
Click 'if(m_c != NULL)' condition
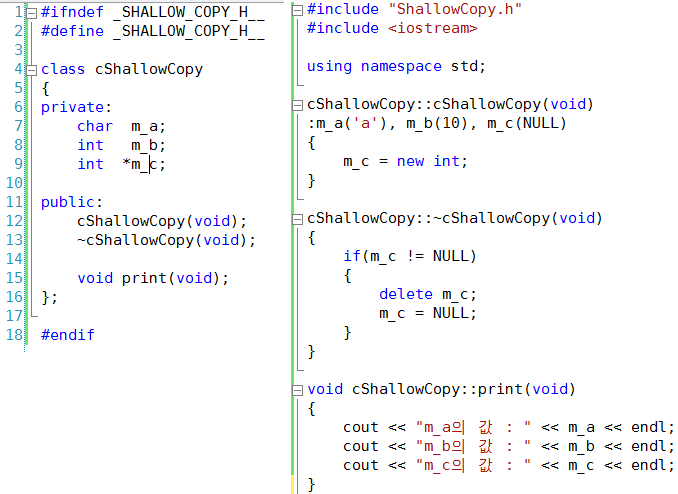coord(409,256)
